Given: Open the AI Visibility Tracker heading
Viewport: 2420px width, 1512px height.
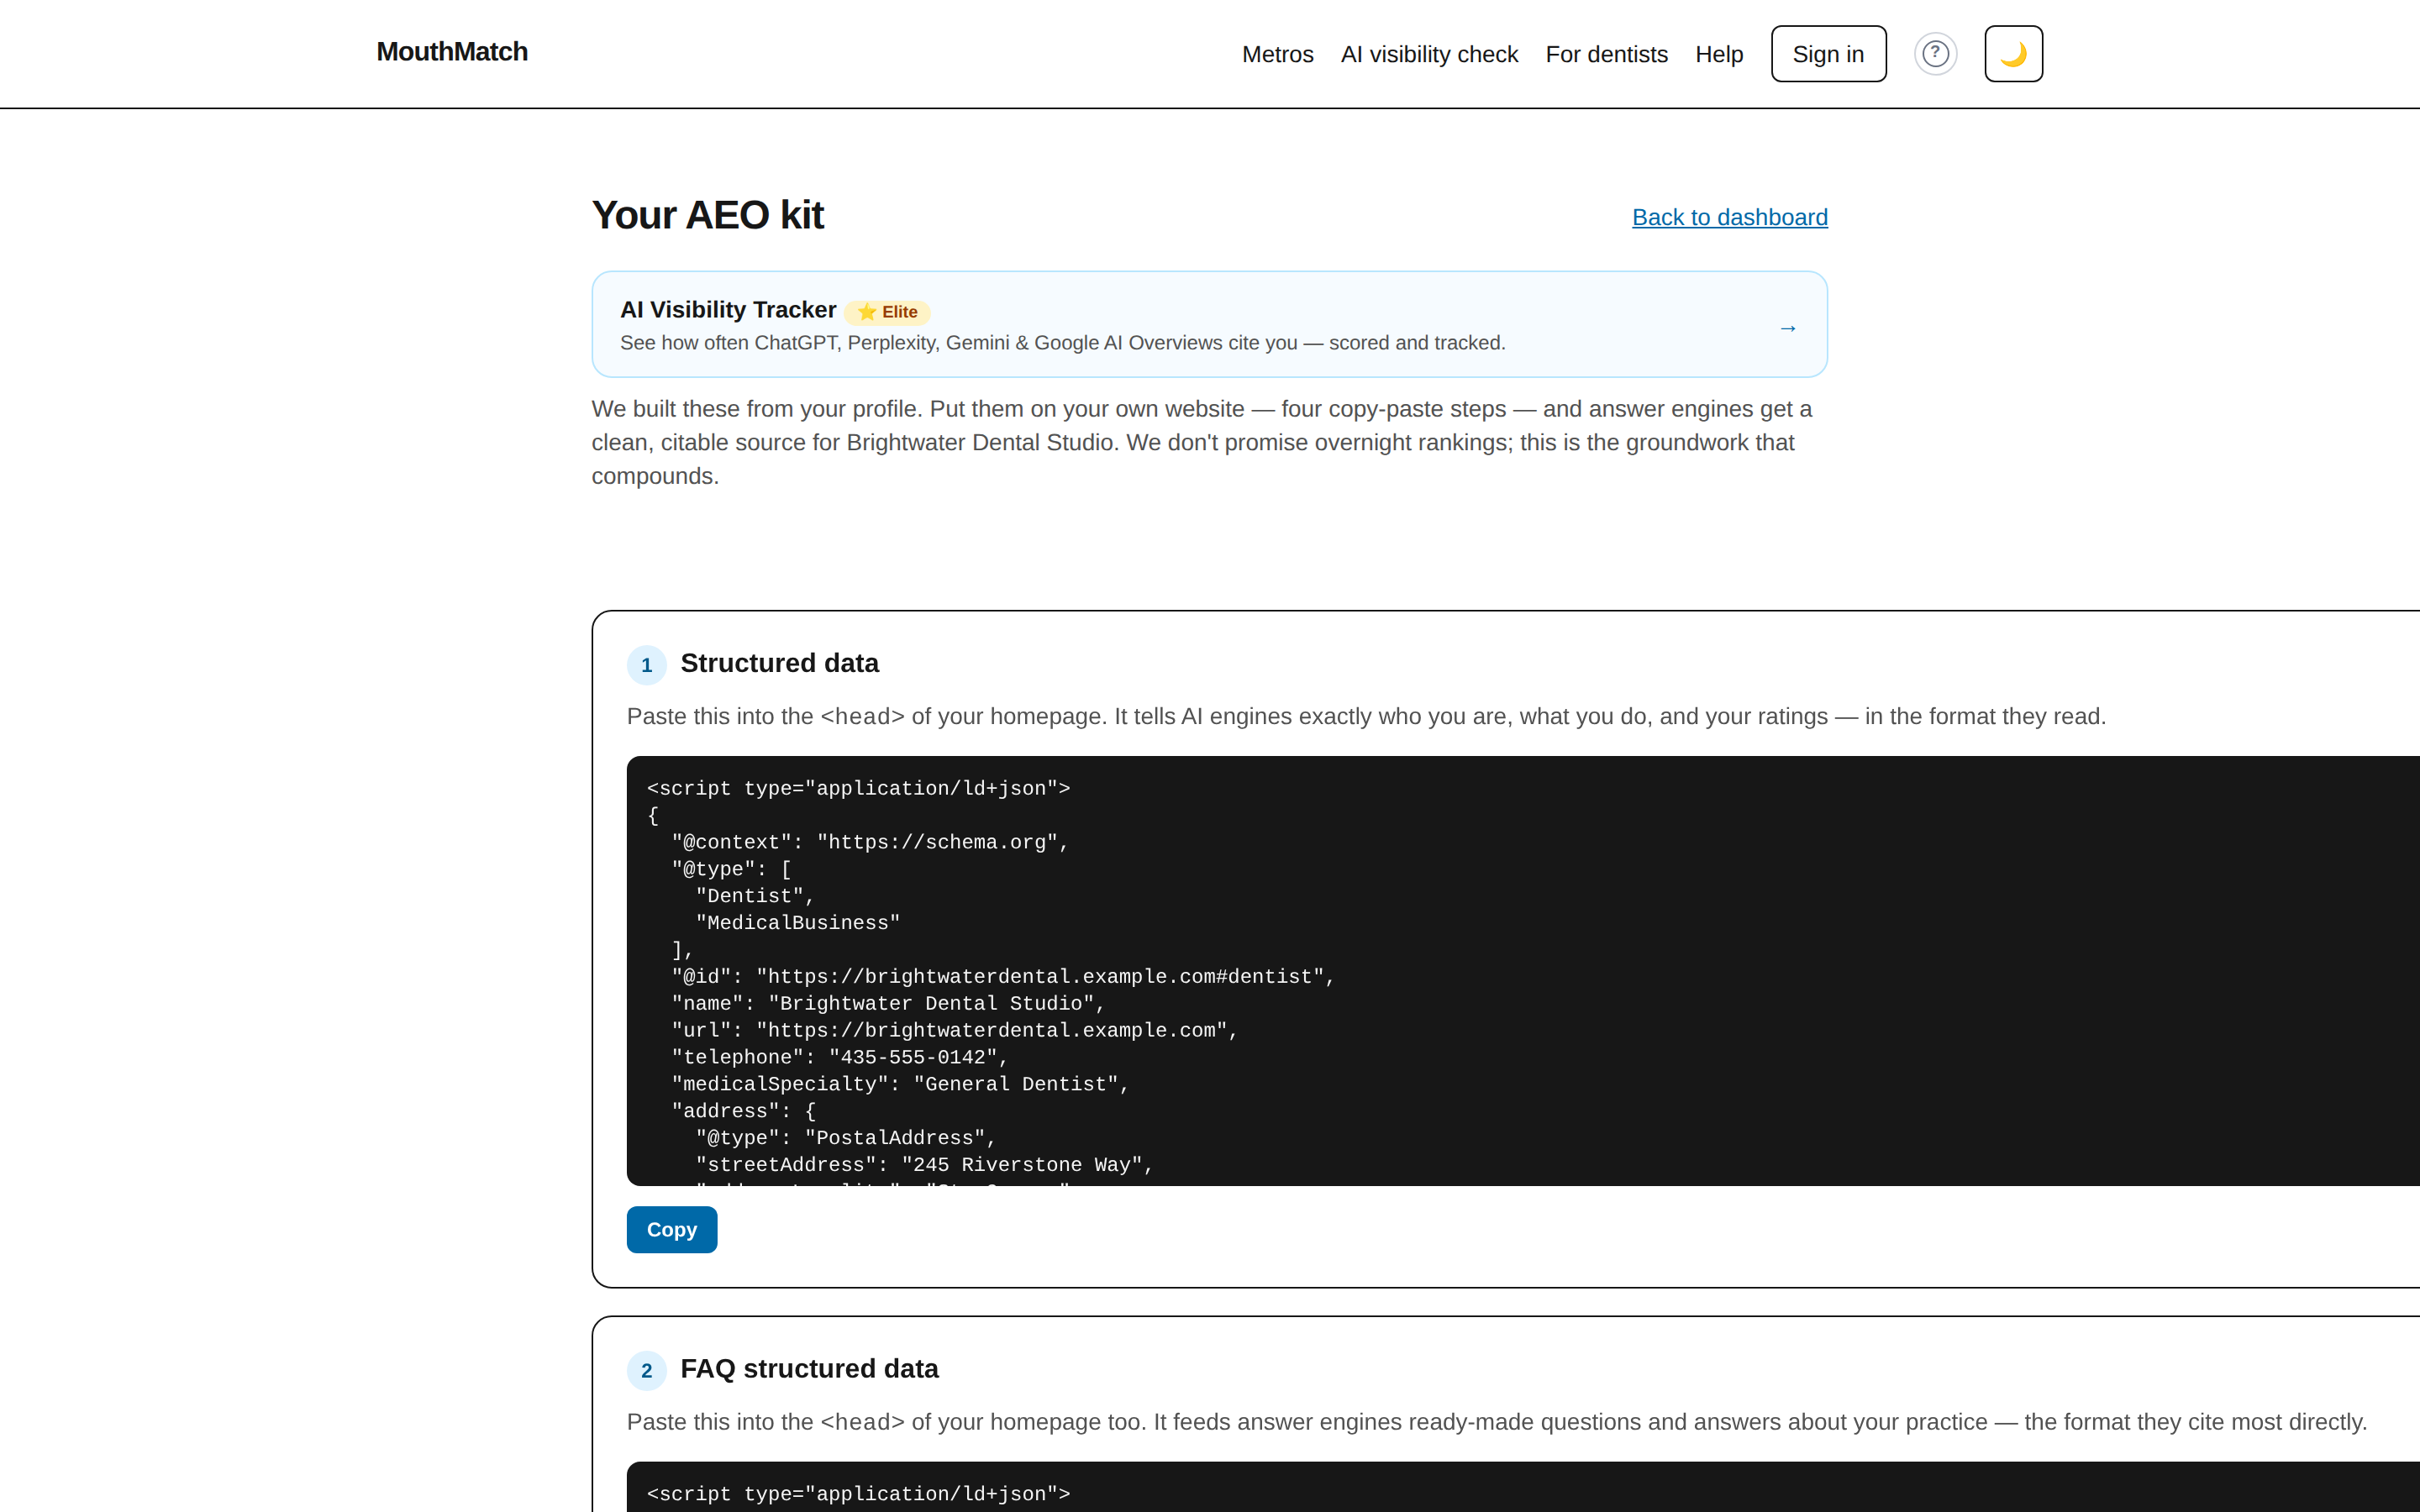Looking at the screenshot, I should pyautogui.click(x=728, y=310).
